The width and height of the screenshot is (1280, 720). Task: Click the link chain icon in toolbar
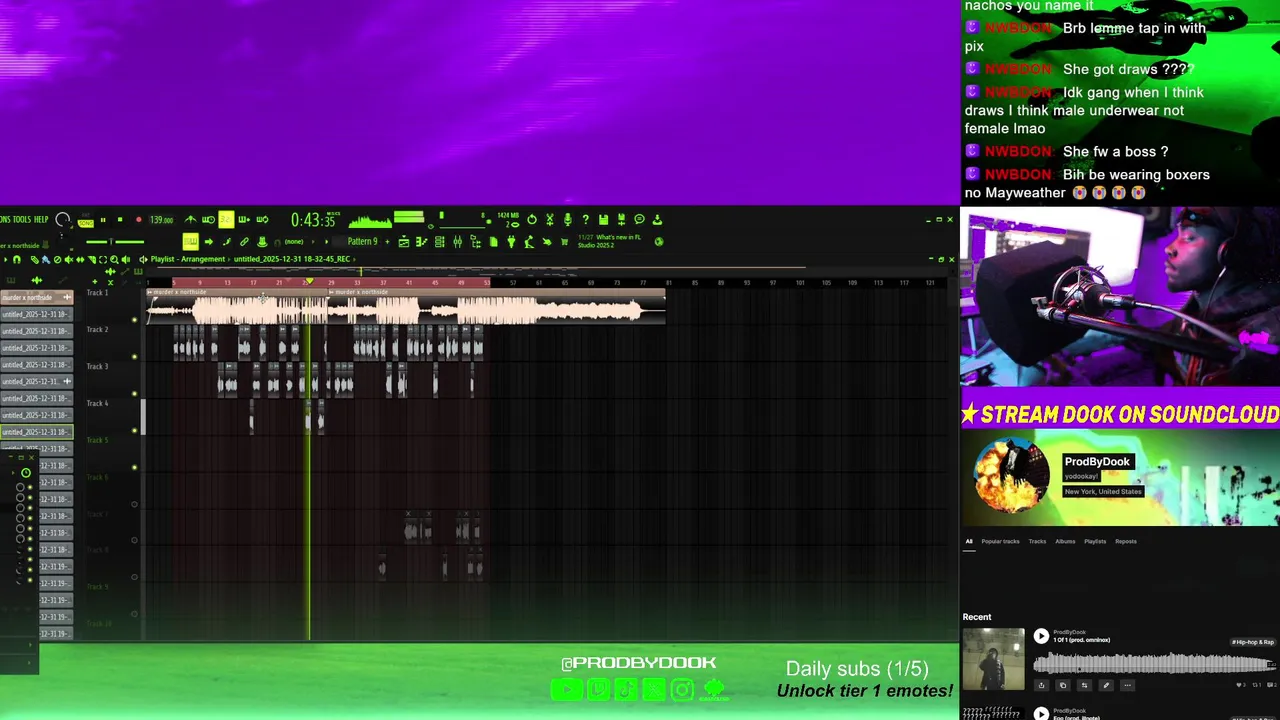pos(244,242)
